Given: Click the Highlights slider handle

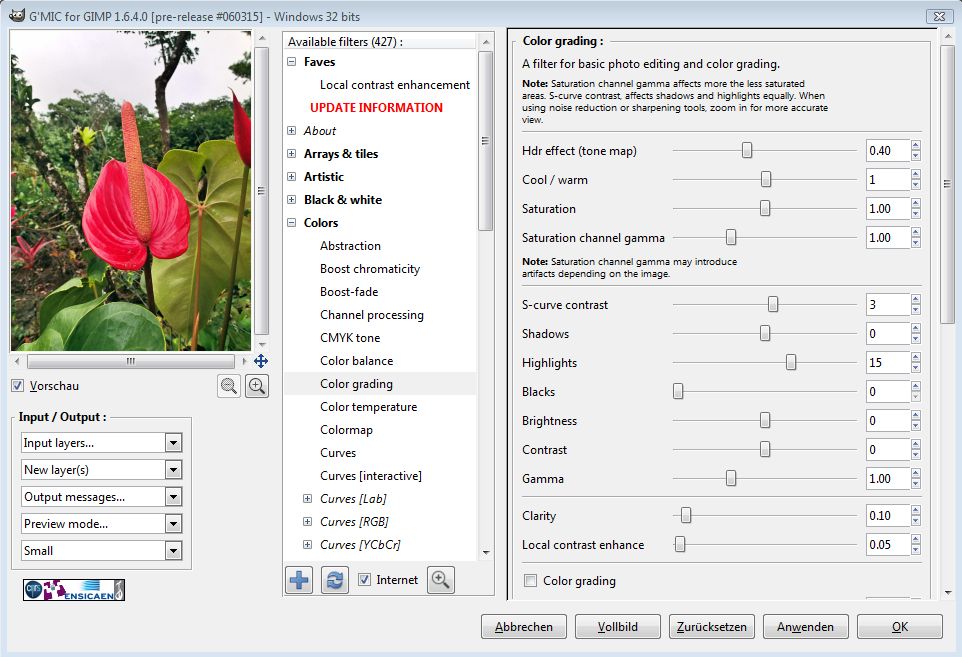Looking at the screenshot, I should (x=791, y=363).
